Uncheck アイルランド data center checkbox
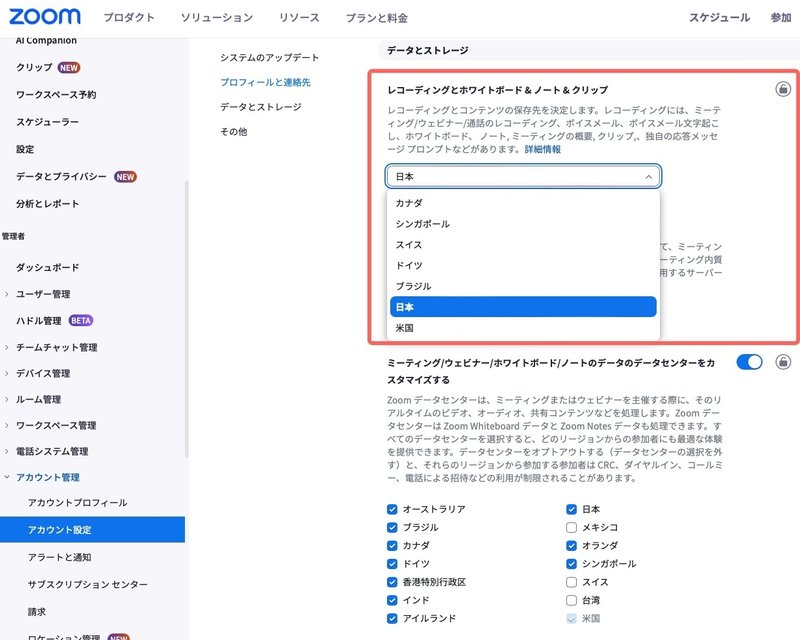The height and width of the screenshot is (640, 800). point(392,619)
